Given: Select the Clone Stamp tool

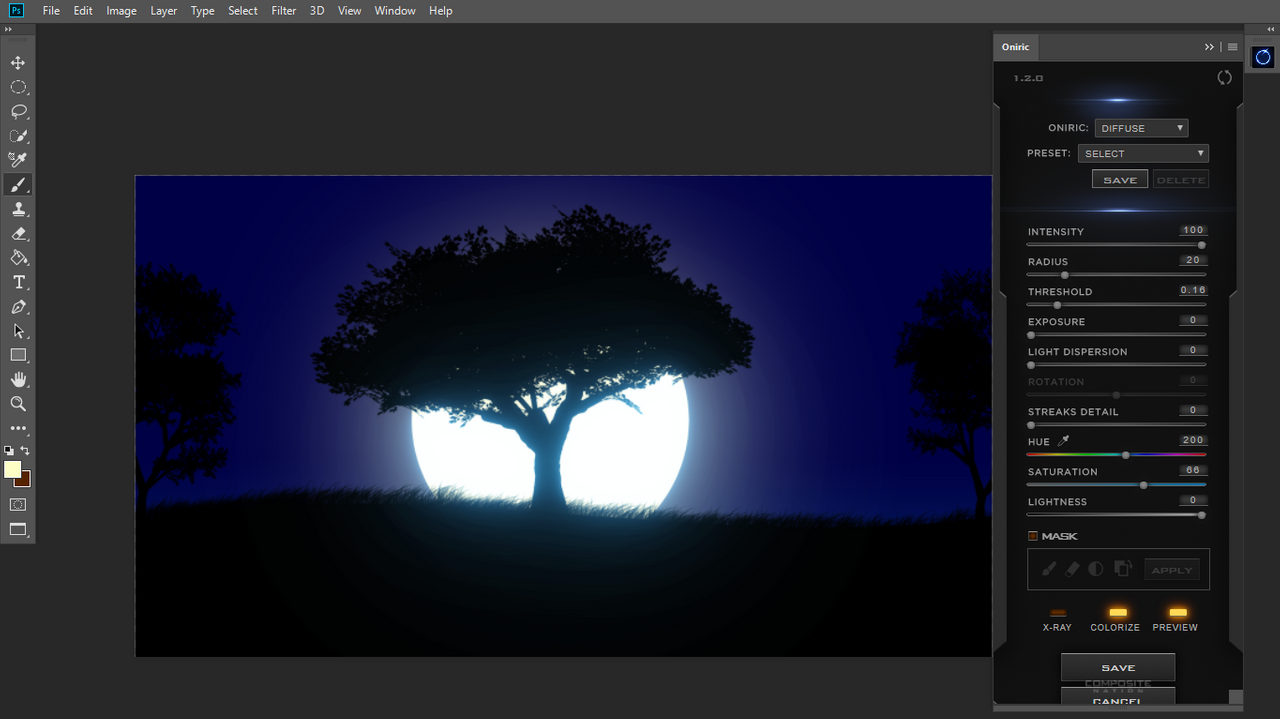Looking at the screenshot, I should pyautogui.click(x=18, y=209).
